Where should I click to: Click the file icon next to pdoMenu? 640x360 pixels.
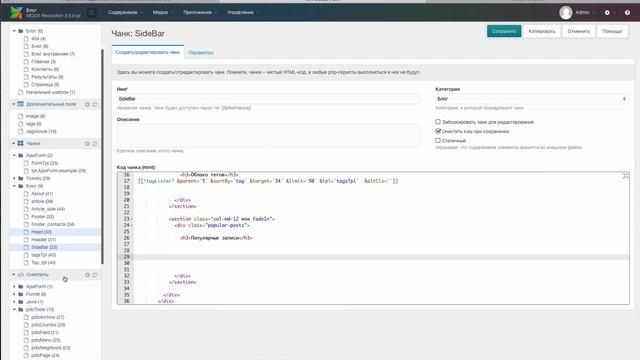pos(26,340)
